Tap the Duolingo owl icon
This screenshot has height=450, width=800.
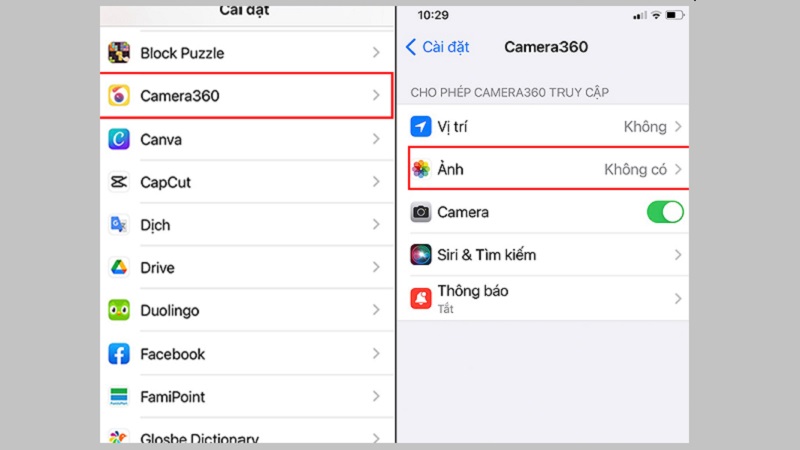119,311
